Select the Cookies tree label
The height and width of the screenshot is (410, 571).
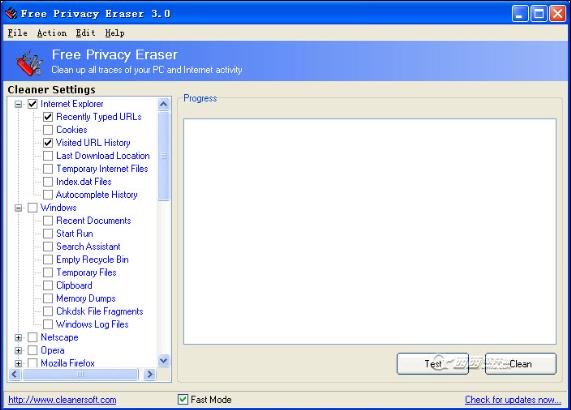[x=72, y=130]
